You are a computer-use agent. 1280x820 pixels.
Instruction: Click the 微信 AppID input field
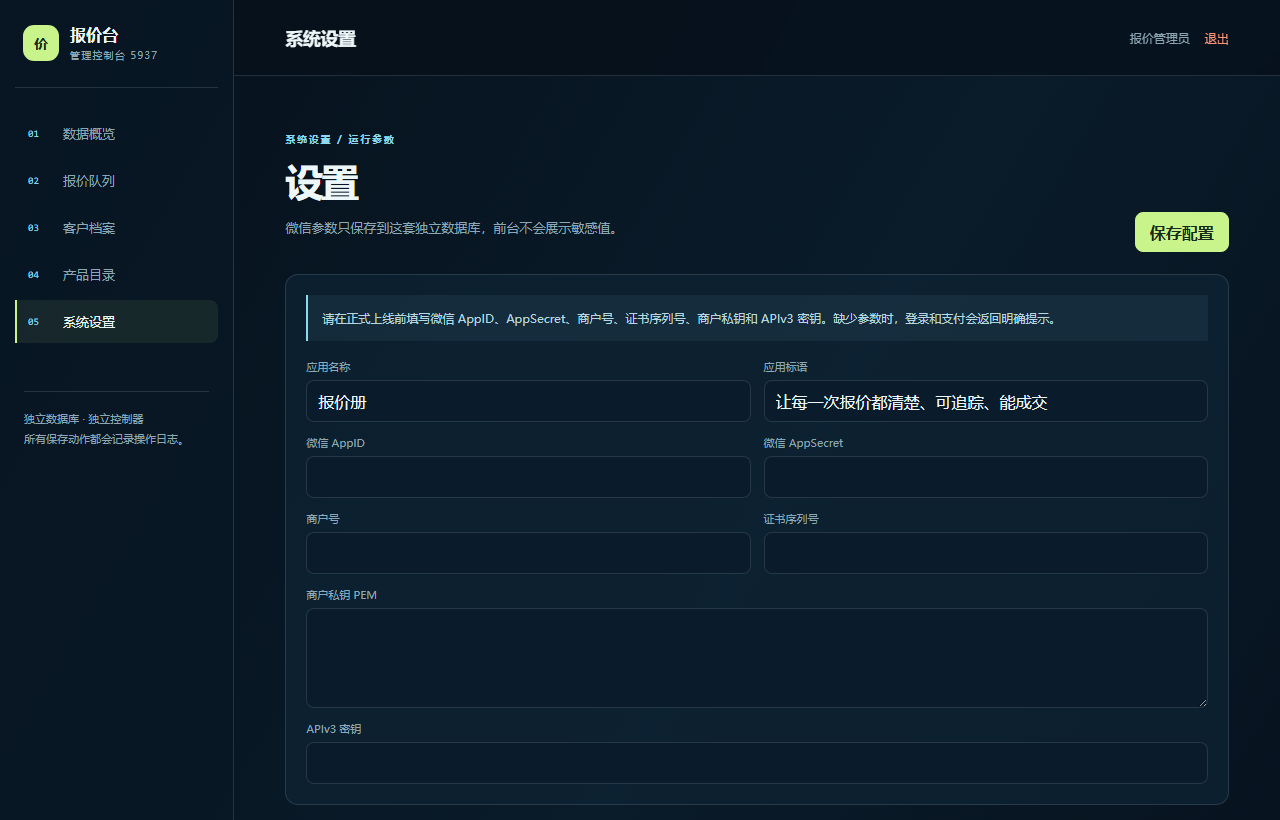(x=528, y=477)
